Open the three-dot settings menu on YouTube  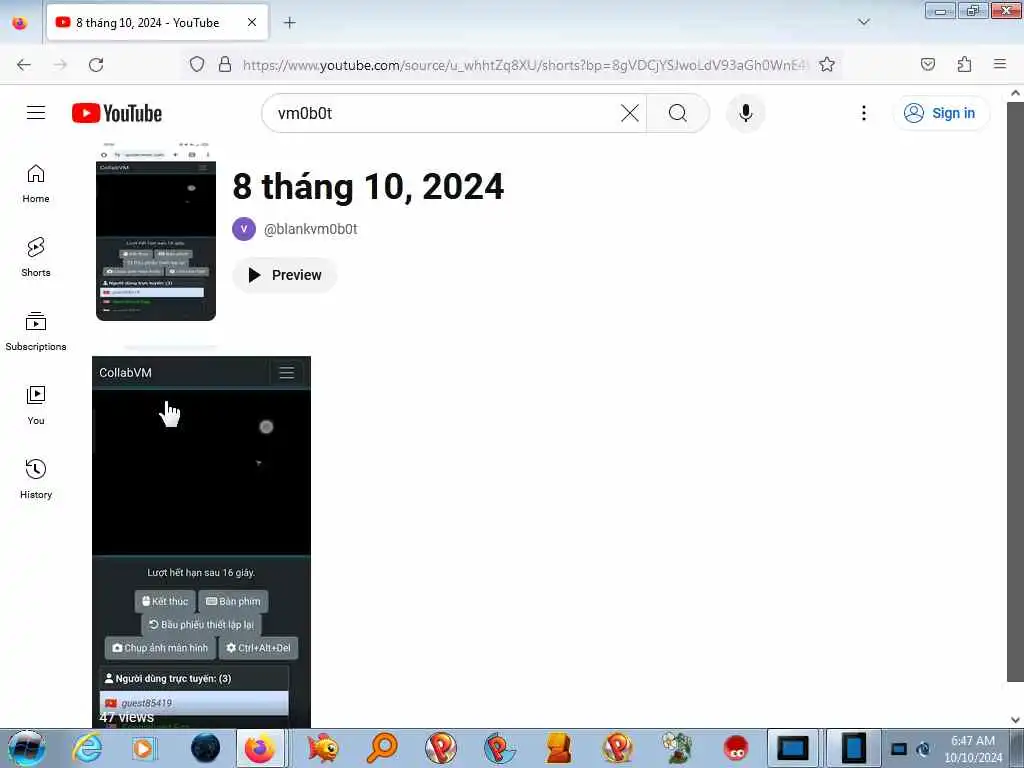[863, 113]
